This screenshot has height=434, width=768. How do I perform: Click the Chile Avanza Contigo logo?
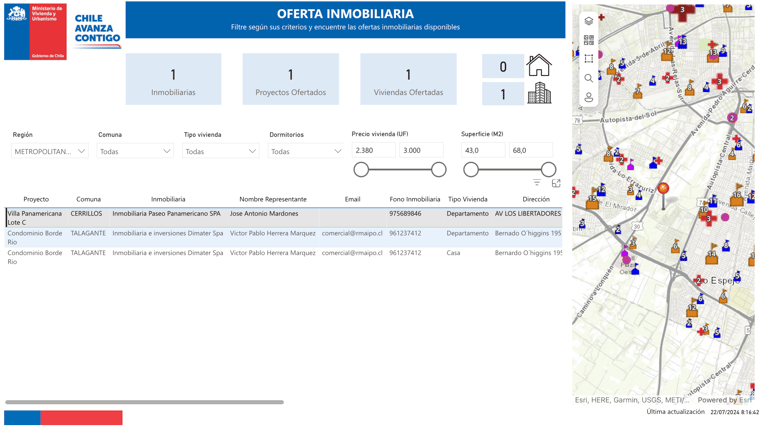(97, 30)
